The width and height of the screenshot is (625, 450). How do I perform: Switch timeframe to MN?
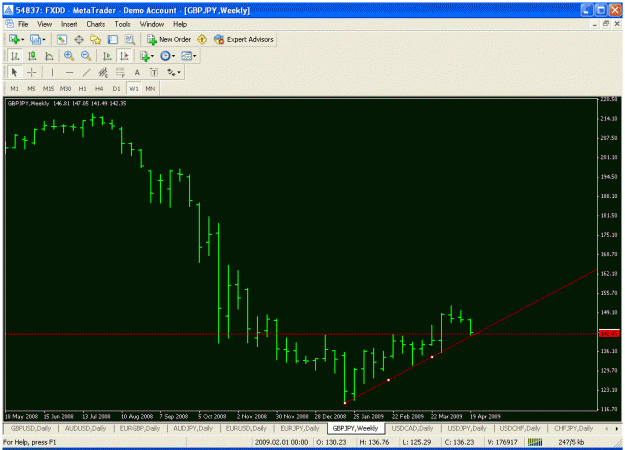pos(150,88)
